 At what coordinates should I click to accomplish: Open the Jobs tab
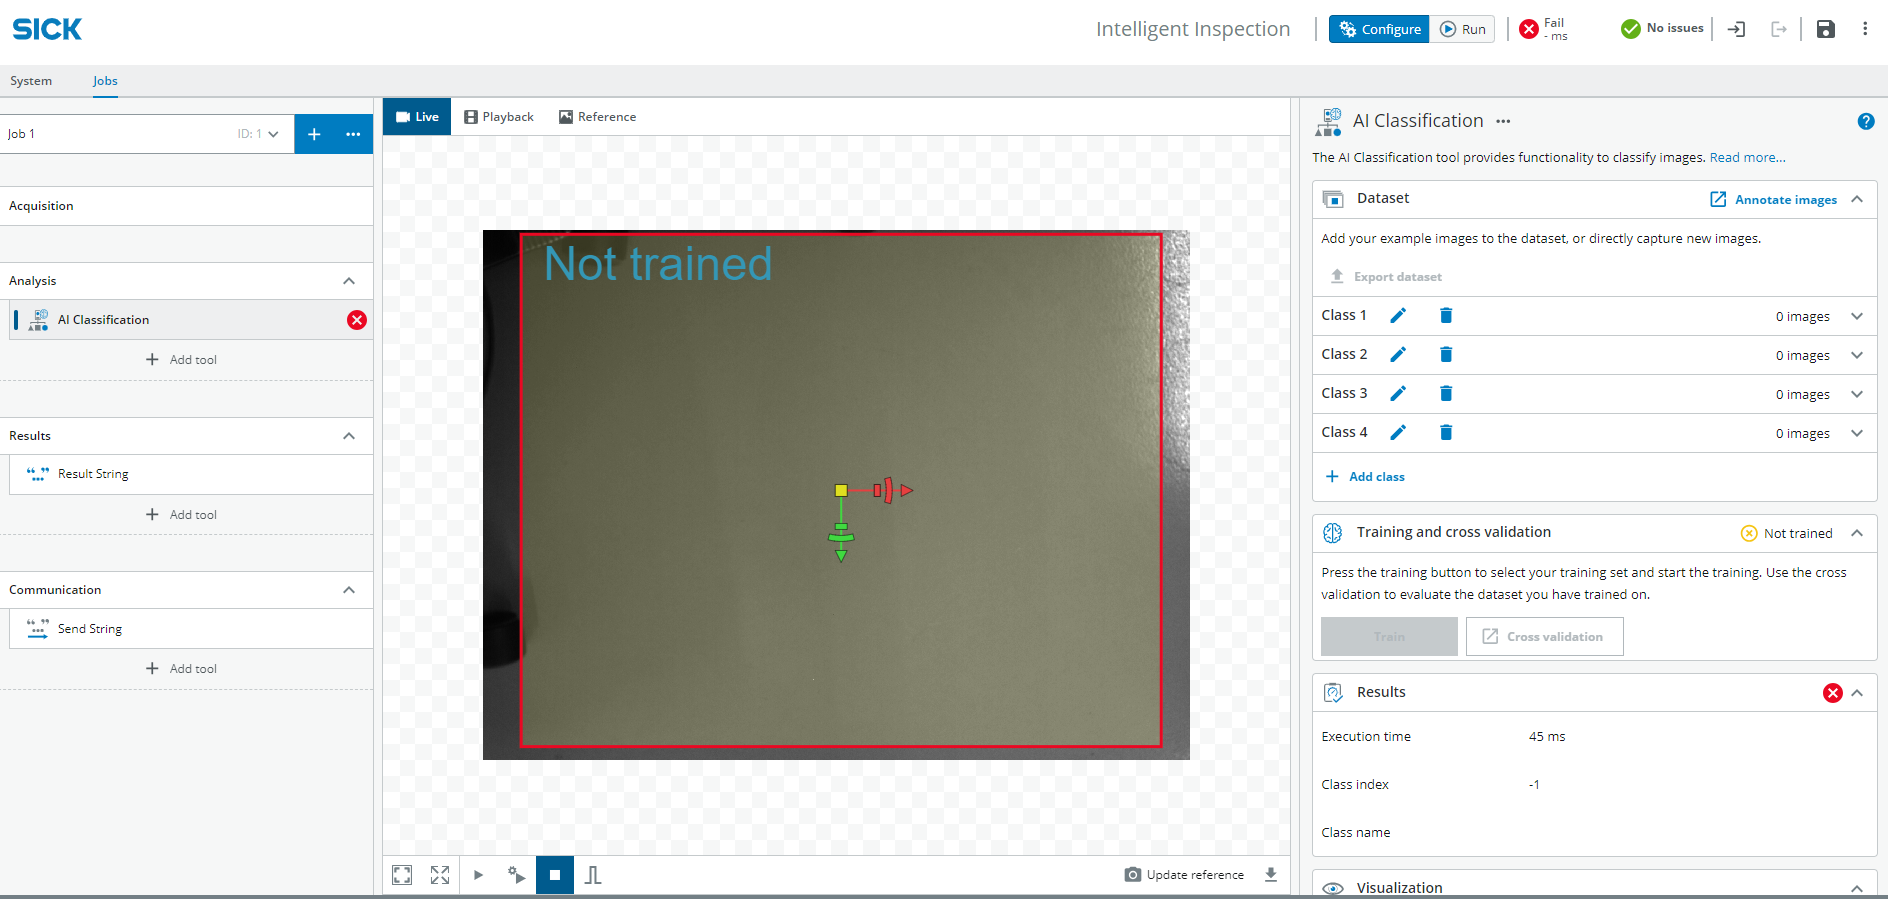point(105,81)
